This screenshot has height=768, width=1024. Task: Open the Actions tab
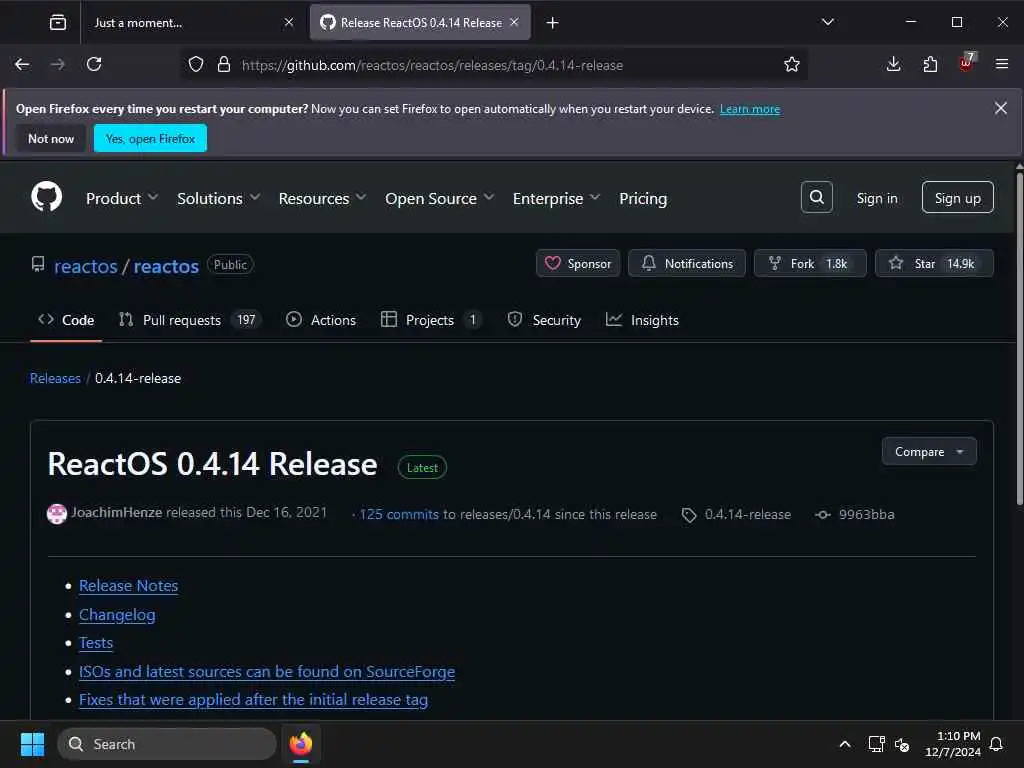(321, 320)
